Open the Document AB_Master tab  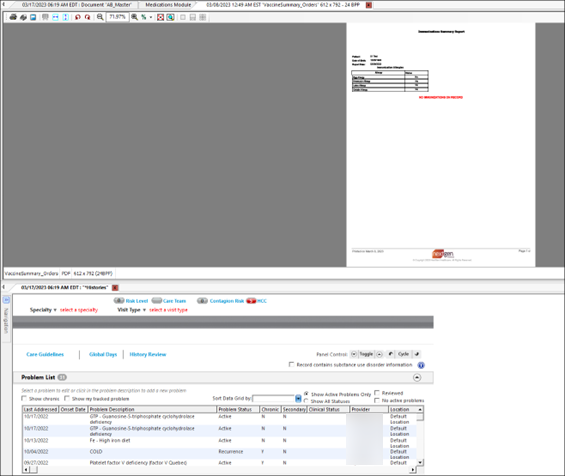(76, 5)
